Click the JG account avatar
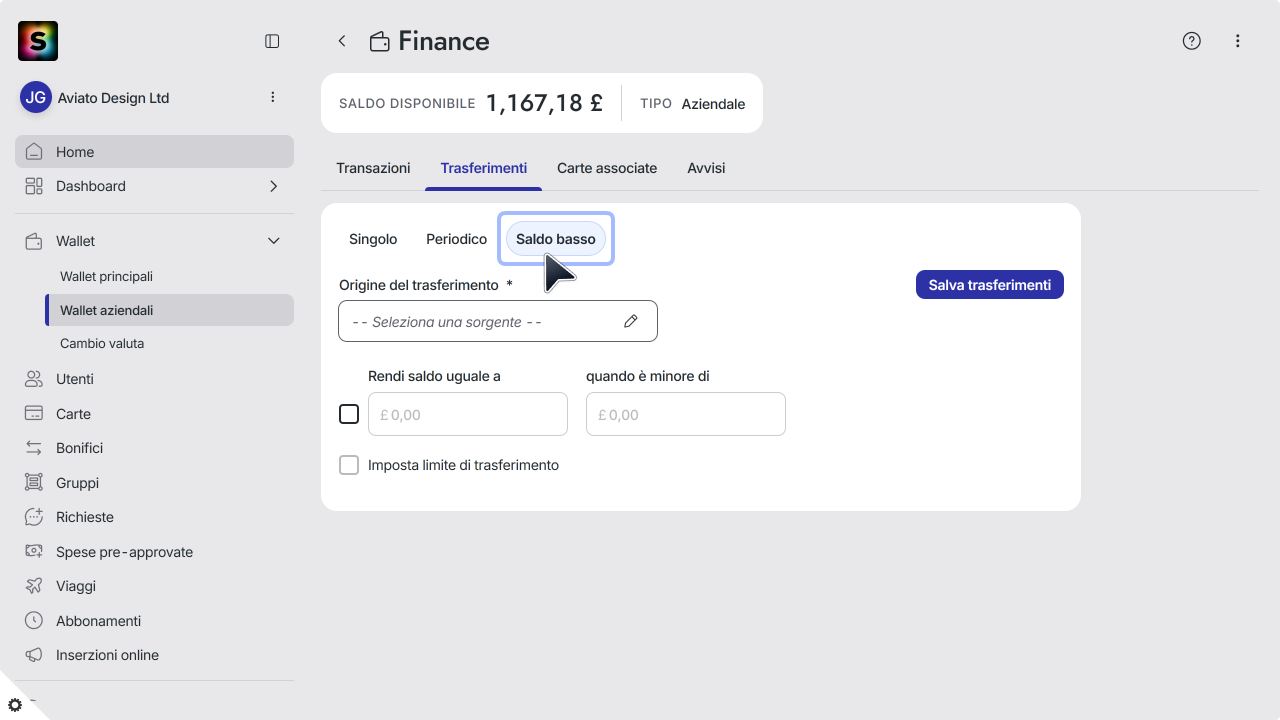The width and height of the screenshot is (1280, 720). click(x=36, y=98)
